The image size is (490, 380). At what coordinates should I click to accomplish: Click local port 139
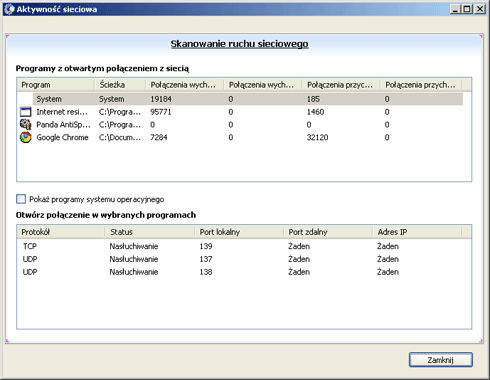[x=206, y=246]
